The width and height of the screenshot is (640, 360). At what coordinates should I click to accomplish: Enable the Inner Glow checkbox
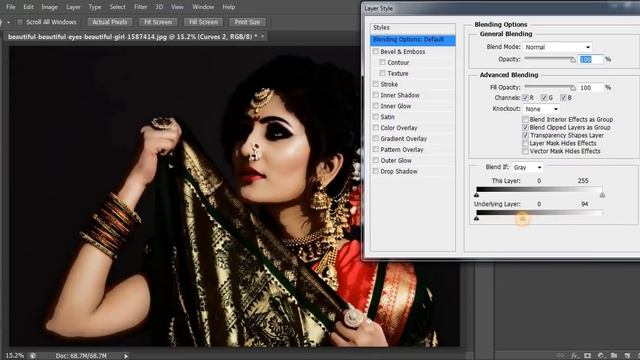point(376,106)
